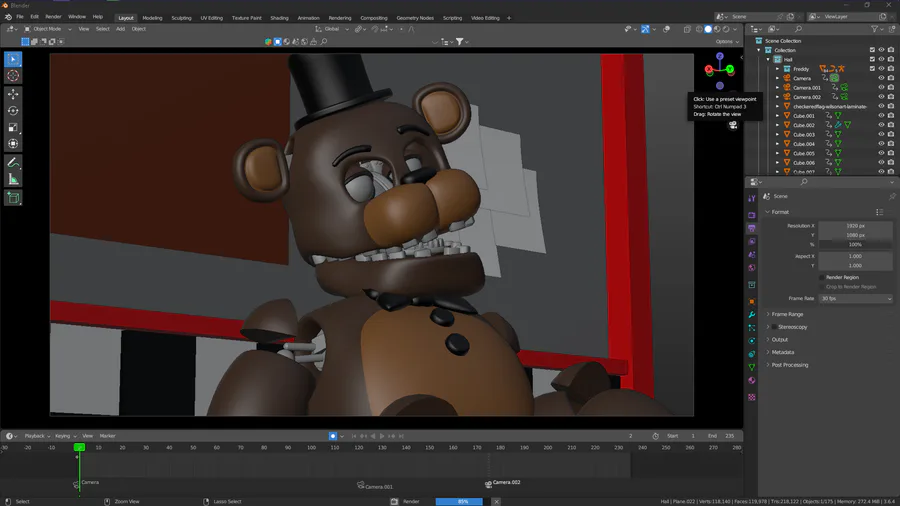Switch to the Scripting workspace tab
Image resolution: width=900 pixels, height=506 pixels.
[x=452, y=18]
